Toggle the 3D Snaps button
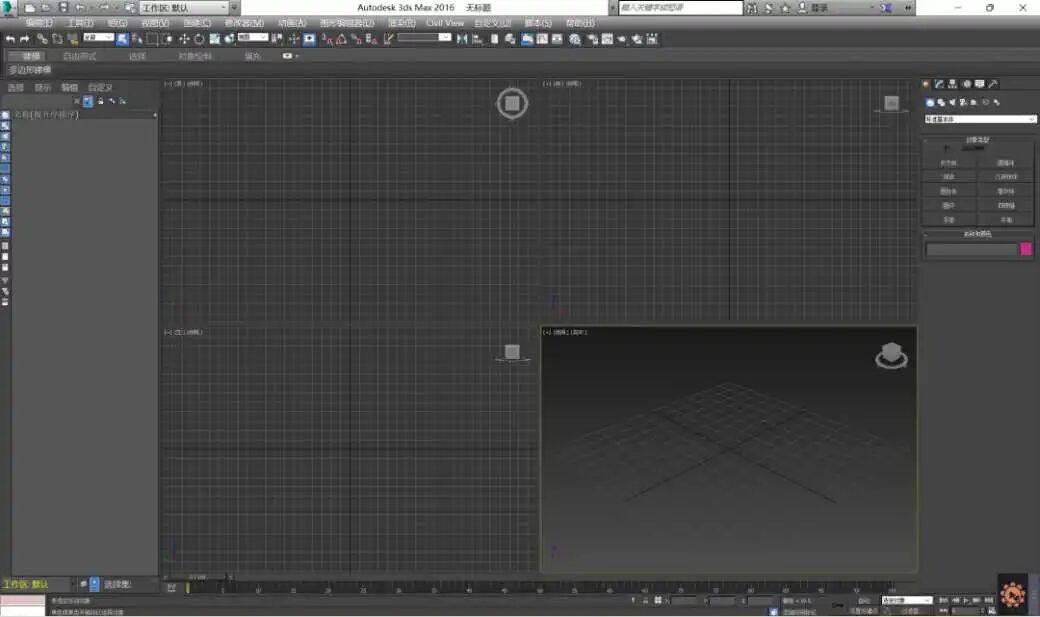 [x=326, y=39]
